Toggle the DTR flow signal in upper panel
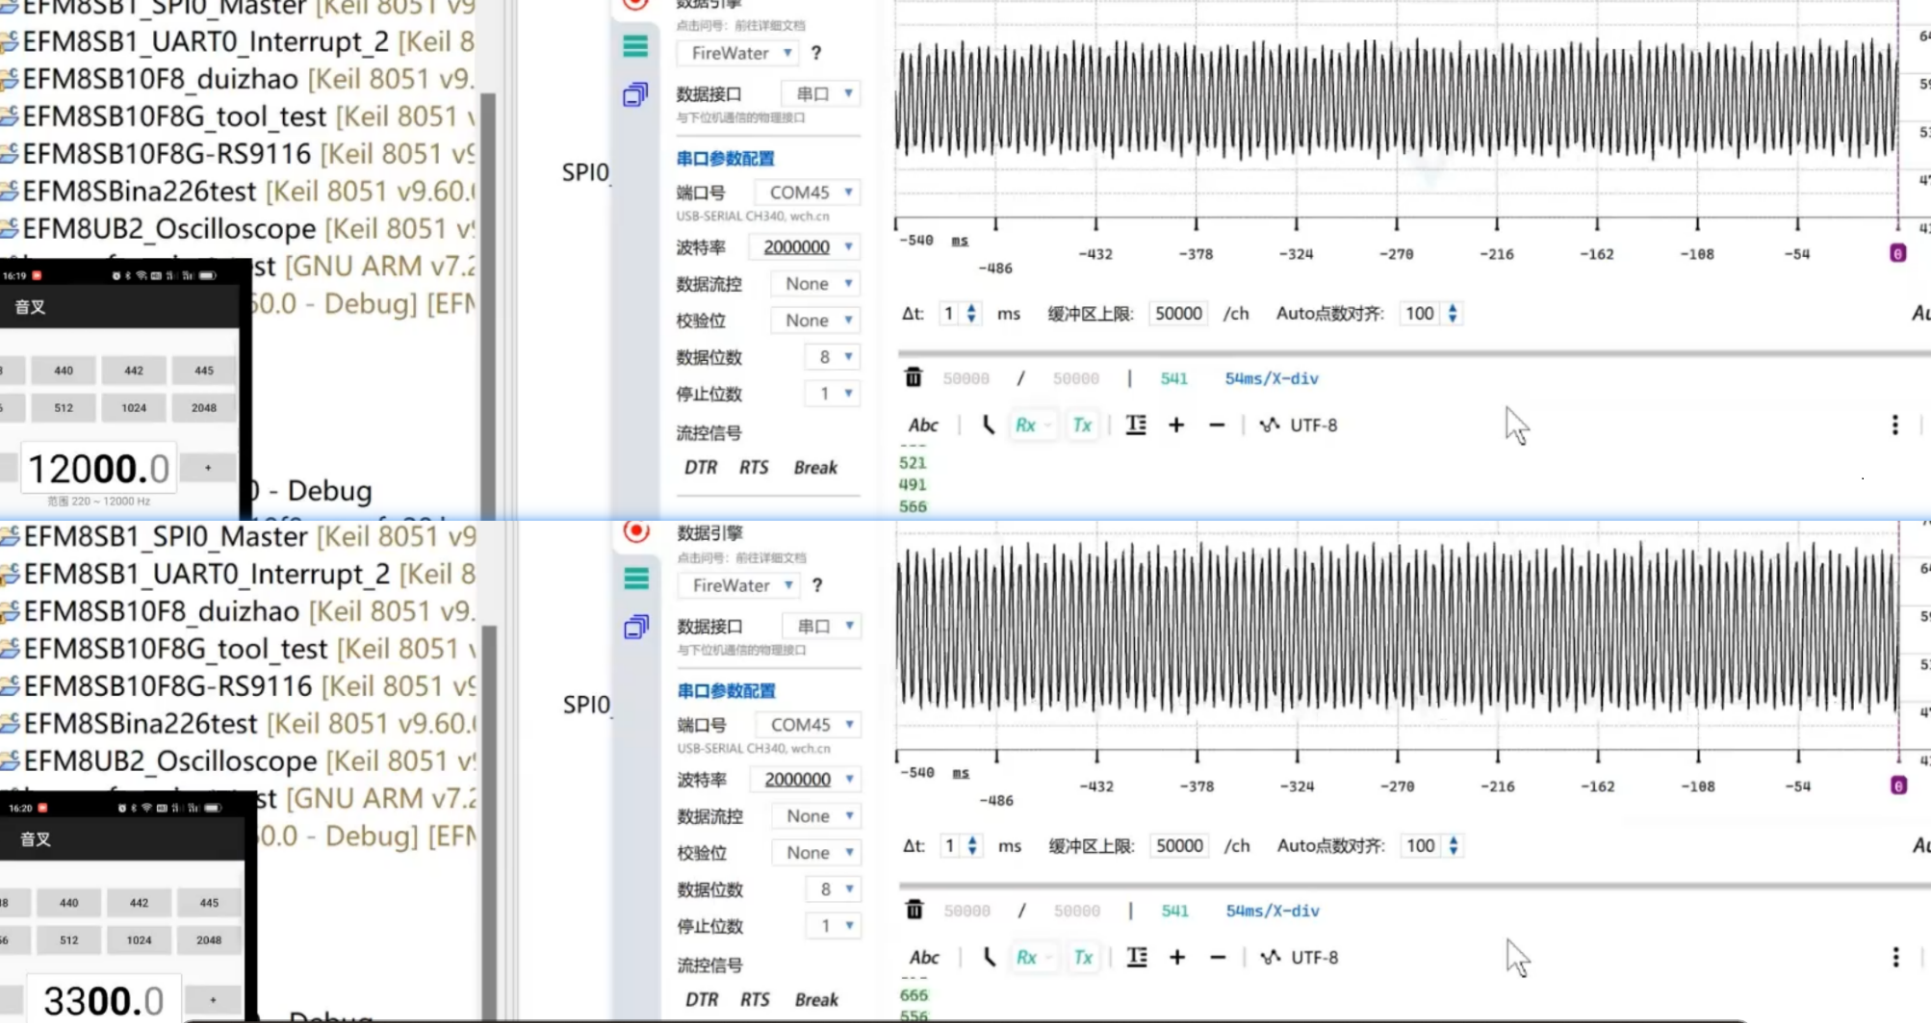Screen dimensions: 1931x1023 click(700, 467)
